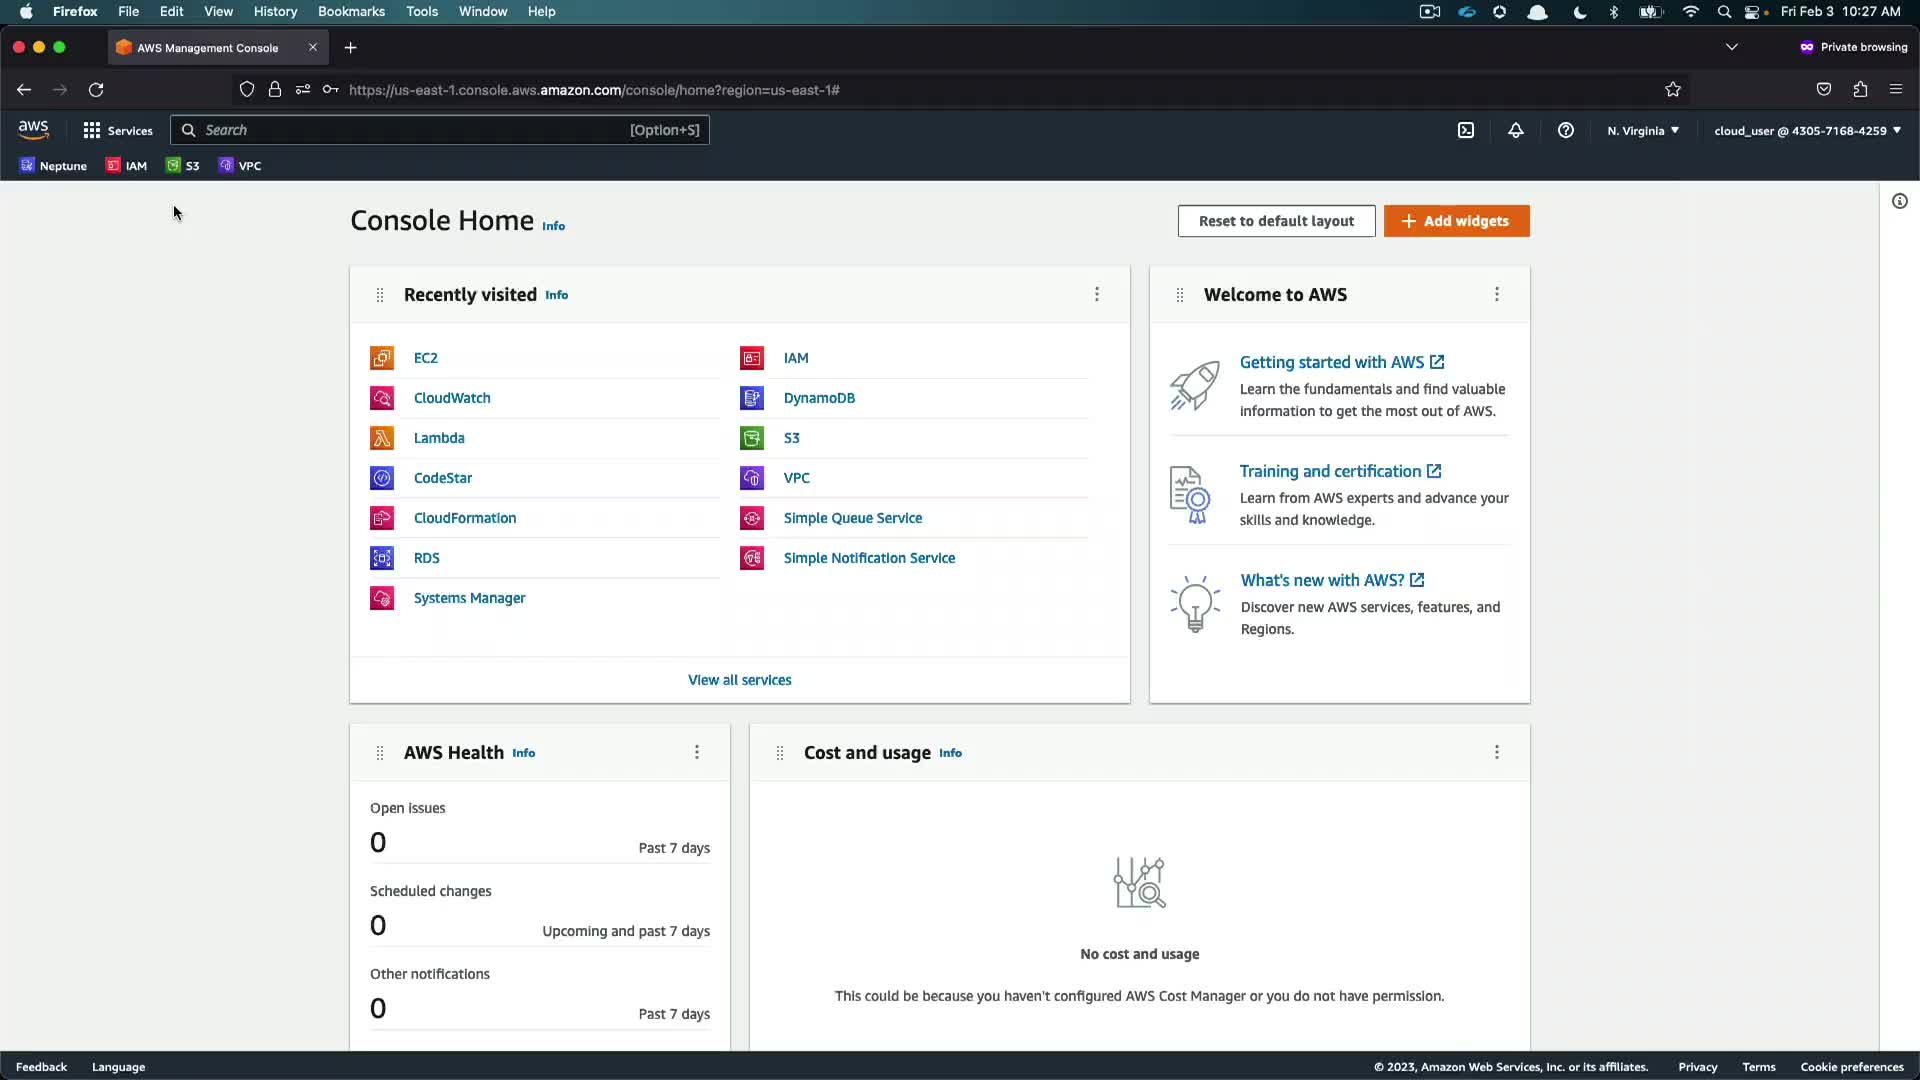The height and width of the screenshot is (1080, 1920).
Task: Open the Services grid menu
Action: (x=118, y=130)
